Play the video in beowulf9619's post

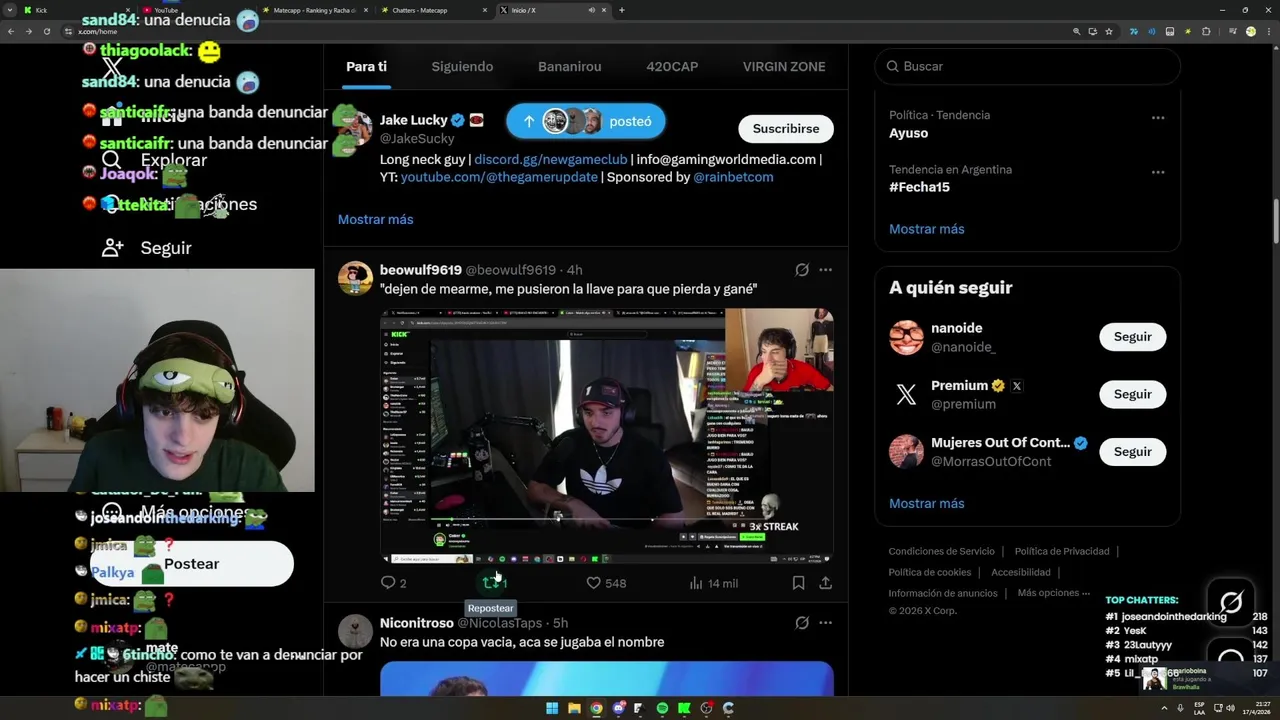[x=607, y=436]
